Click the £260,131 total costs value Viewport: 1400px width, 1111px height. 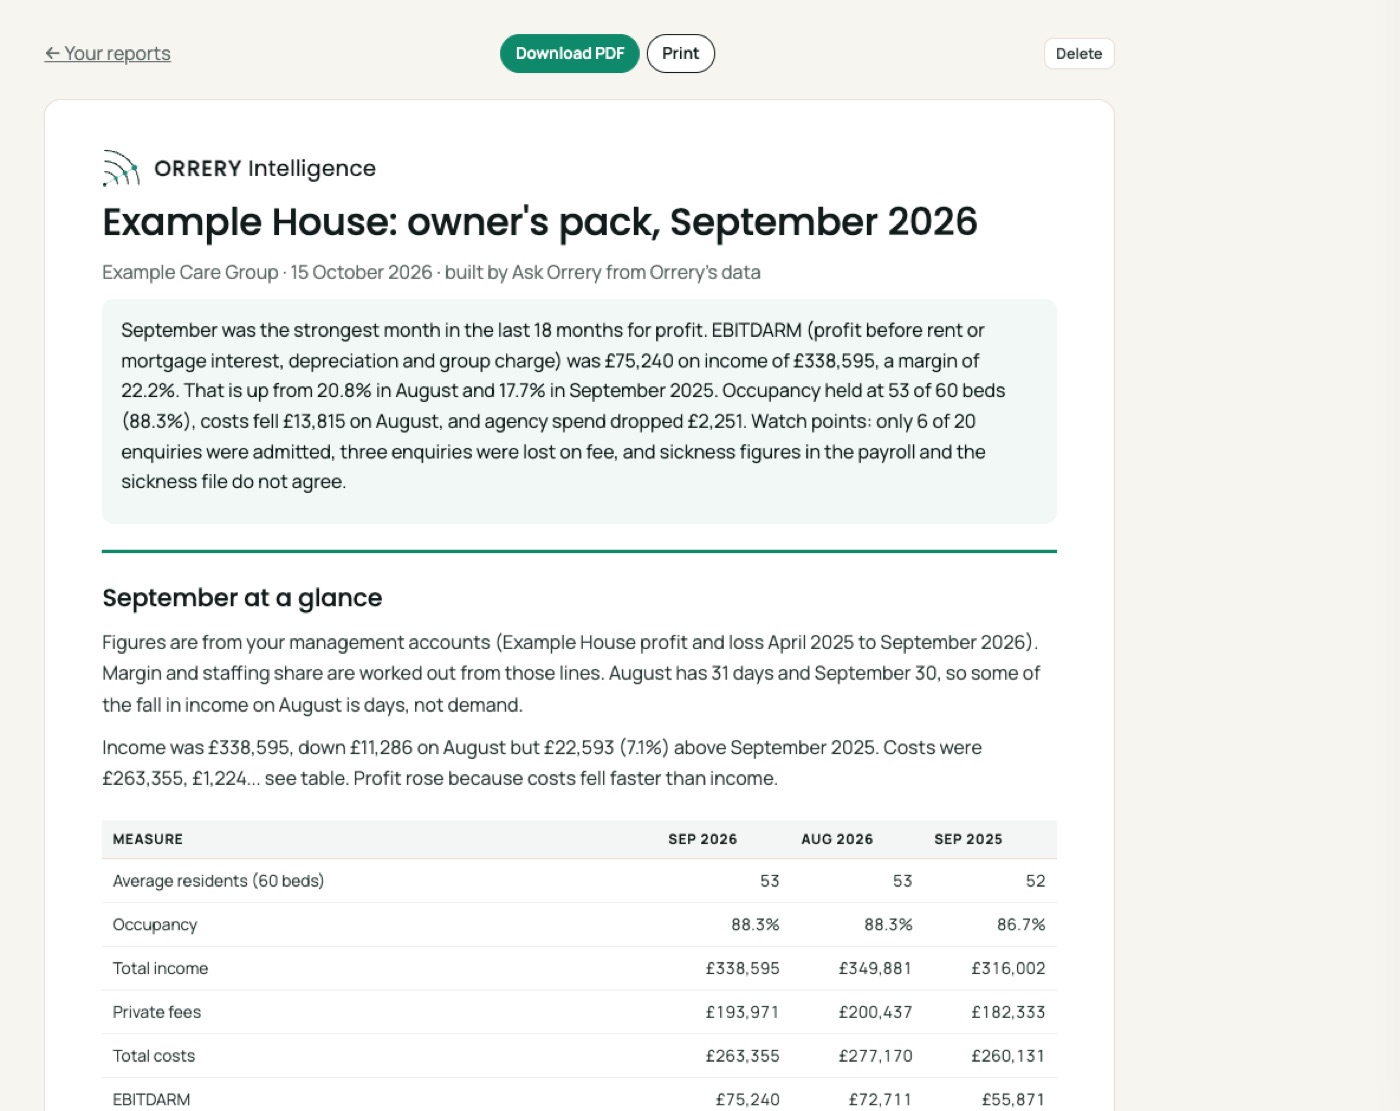pos(1008,1056)
